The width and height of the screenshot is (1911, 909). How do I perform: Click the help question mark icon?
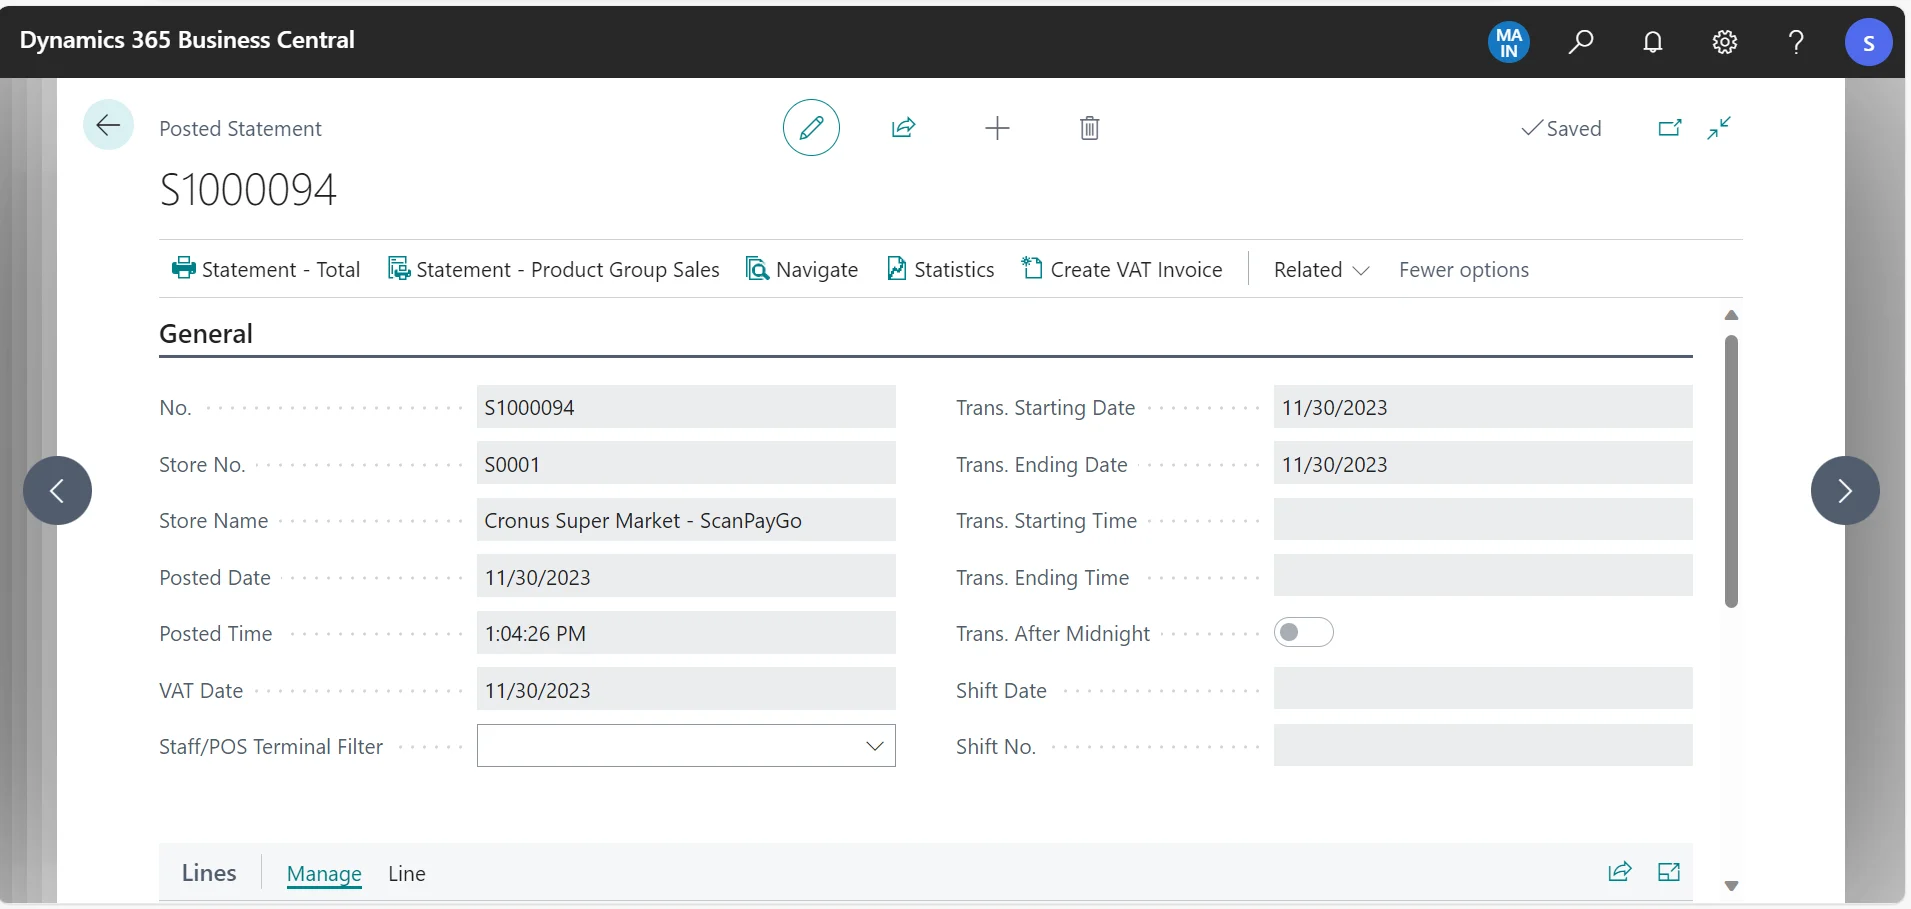[x=1796, y=42]
